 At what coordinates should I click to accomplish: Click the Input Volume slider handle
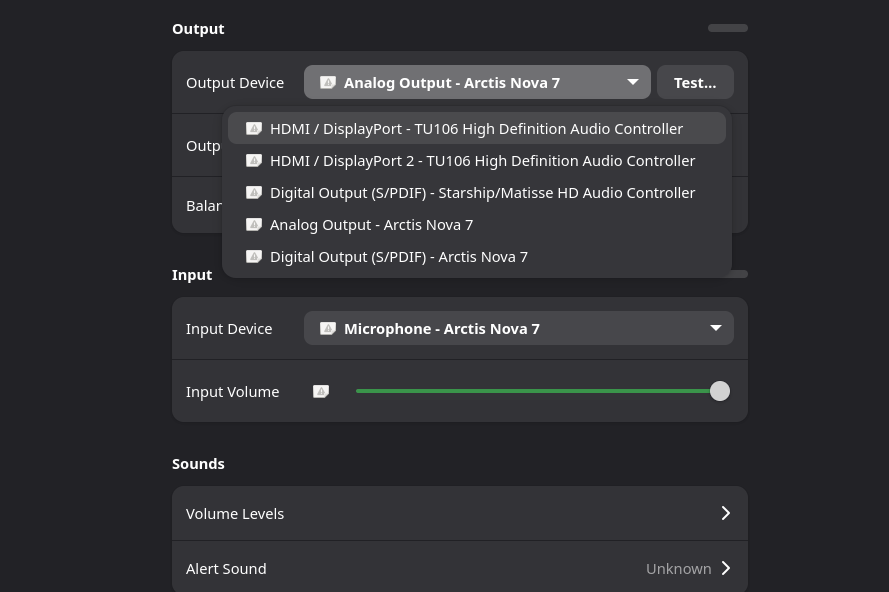720,392
